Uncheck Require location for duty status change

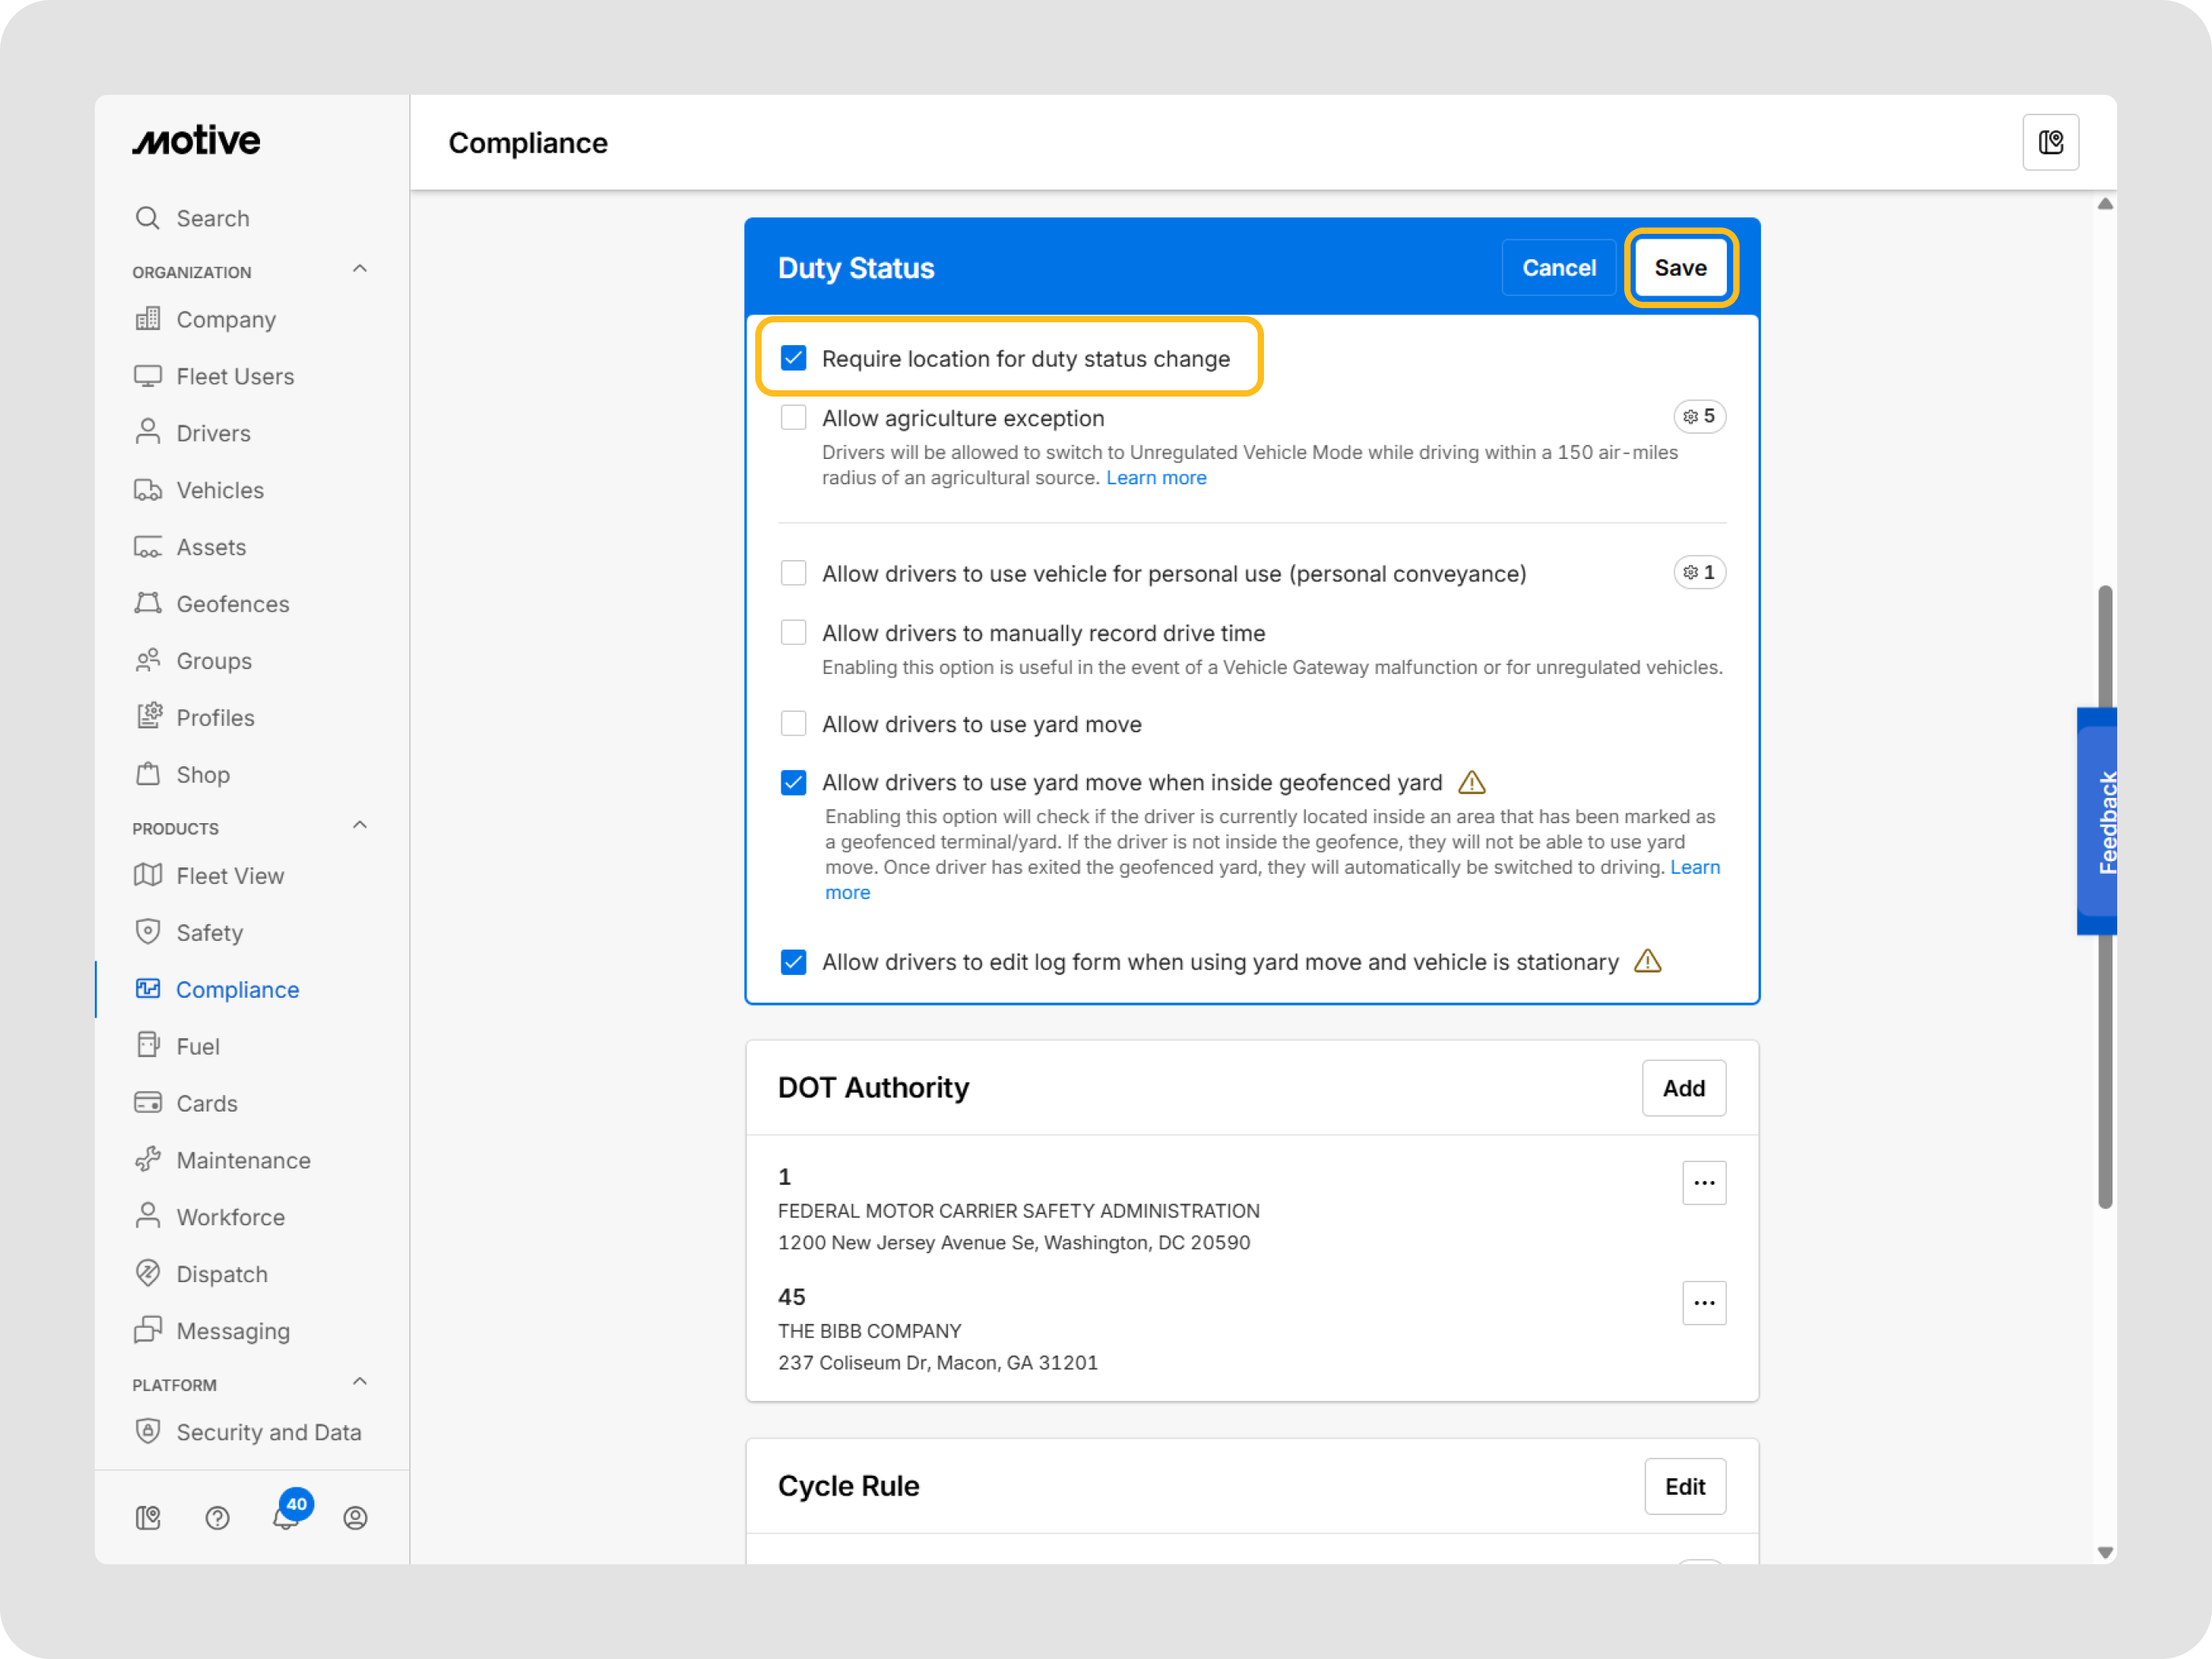tap(793, 358)
